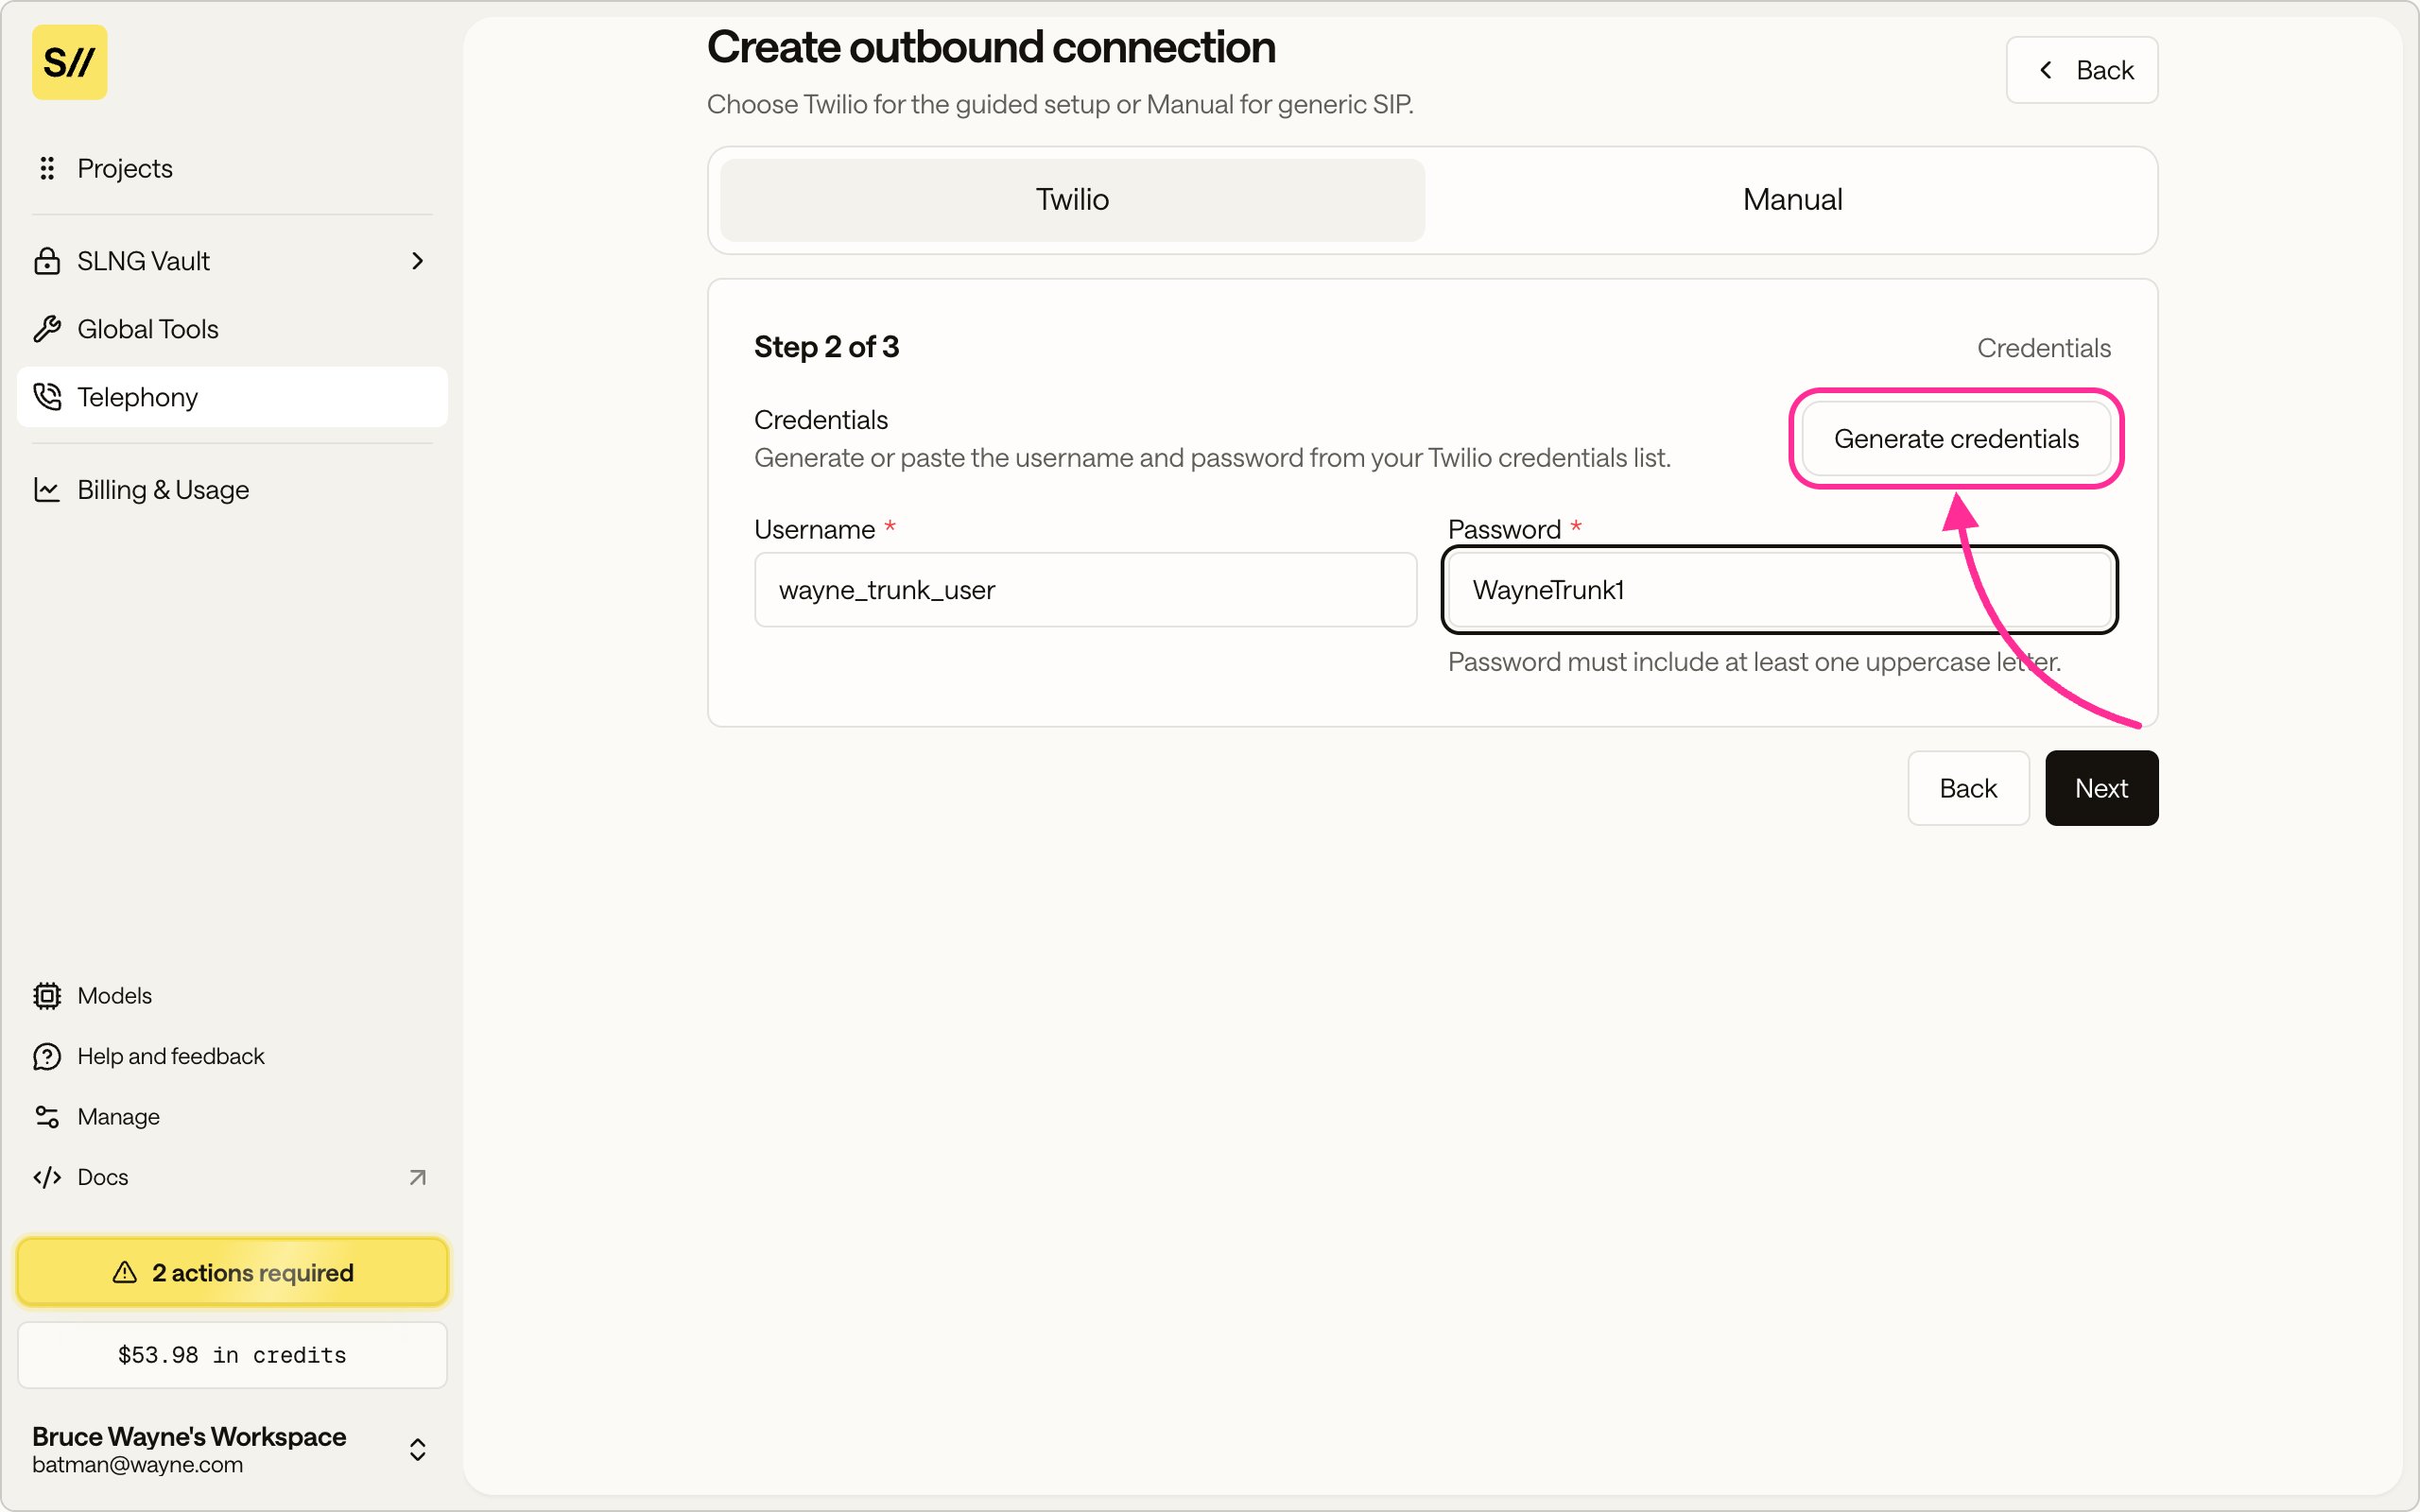Select the Twilio tab
The height and width of the screenshot is (1512, 2420).
point(1072,200)
